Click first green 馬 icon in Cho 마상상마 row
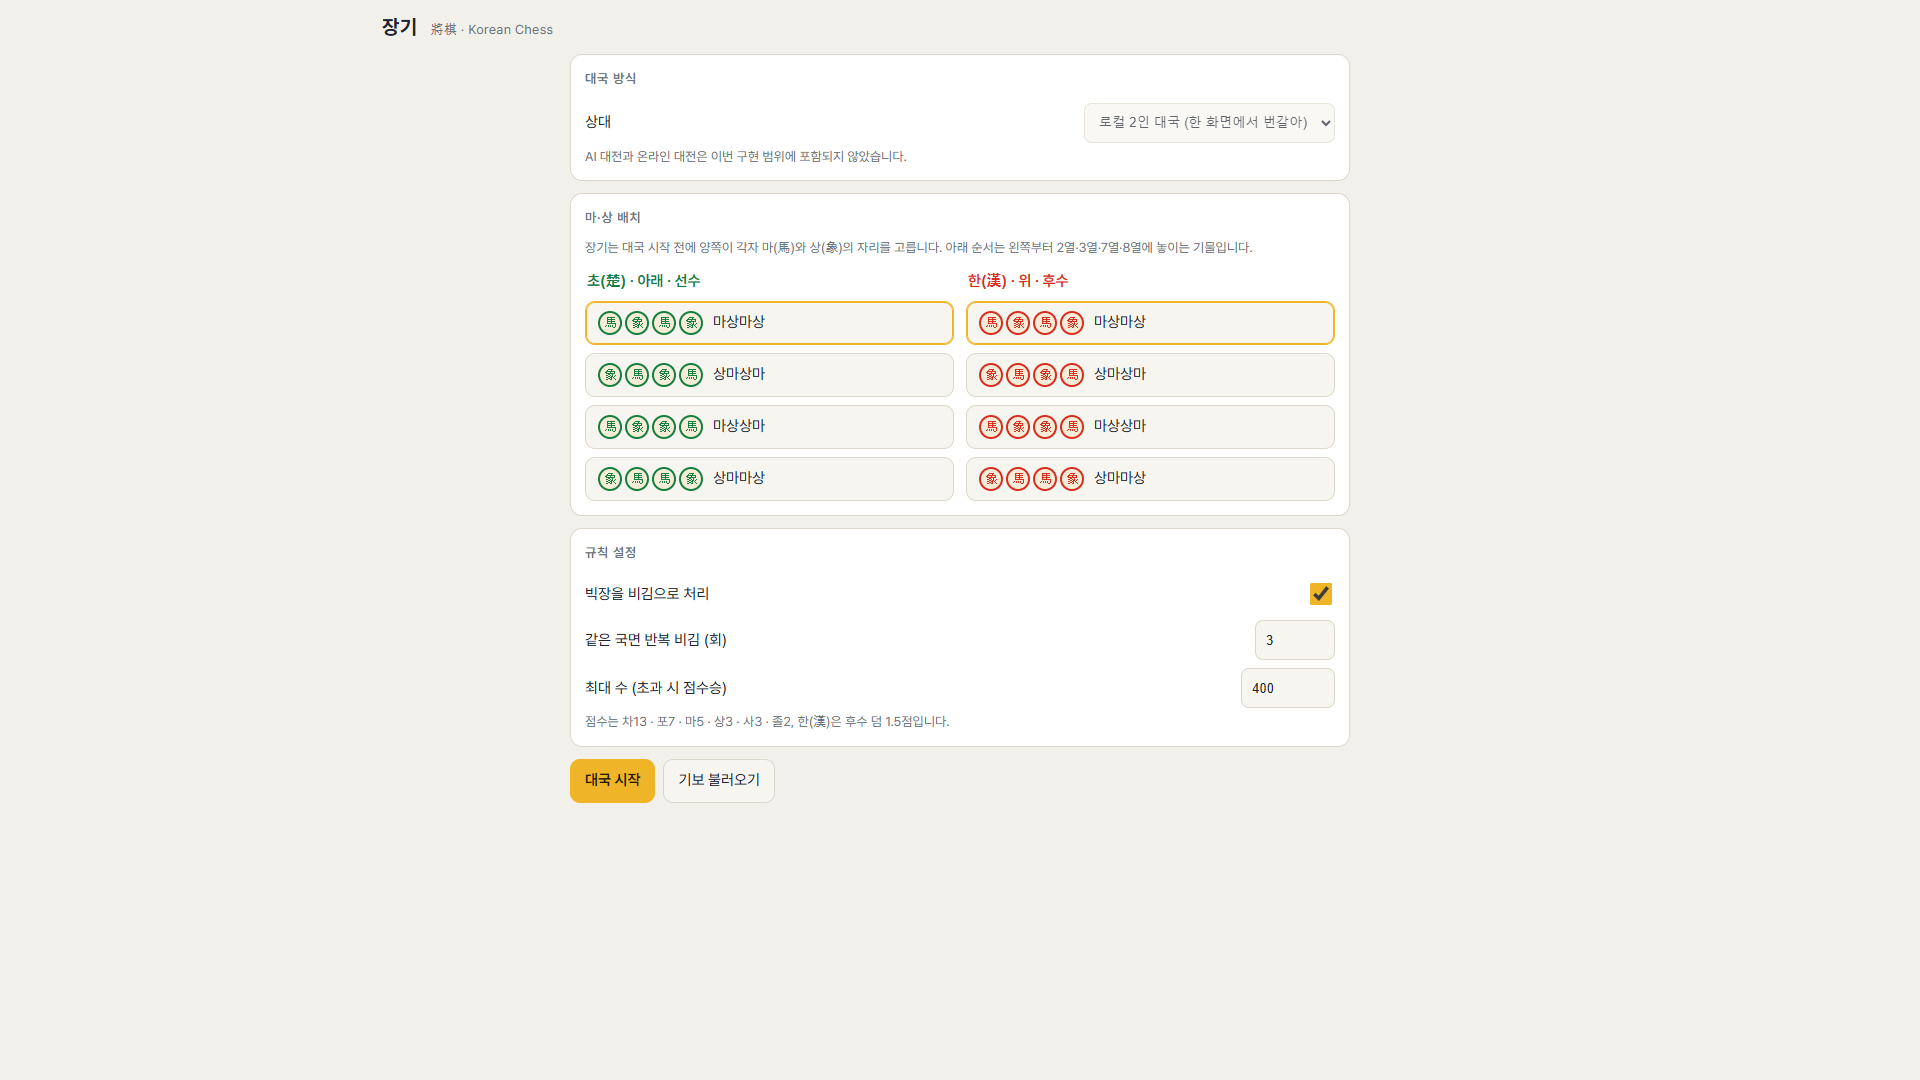 coord(610,427)
